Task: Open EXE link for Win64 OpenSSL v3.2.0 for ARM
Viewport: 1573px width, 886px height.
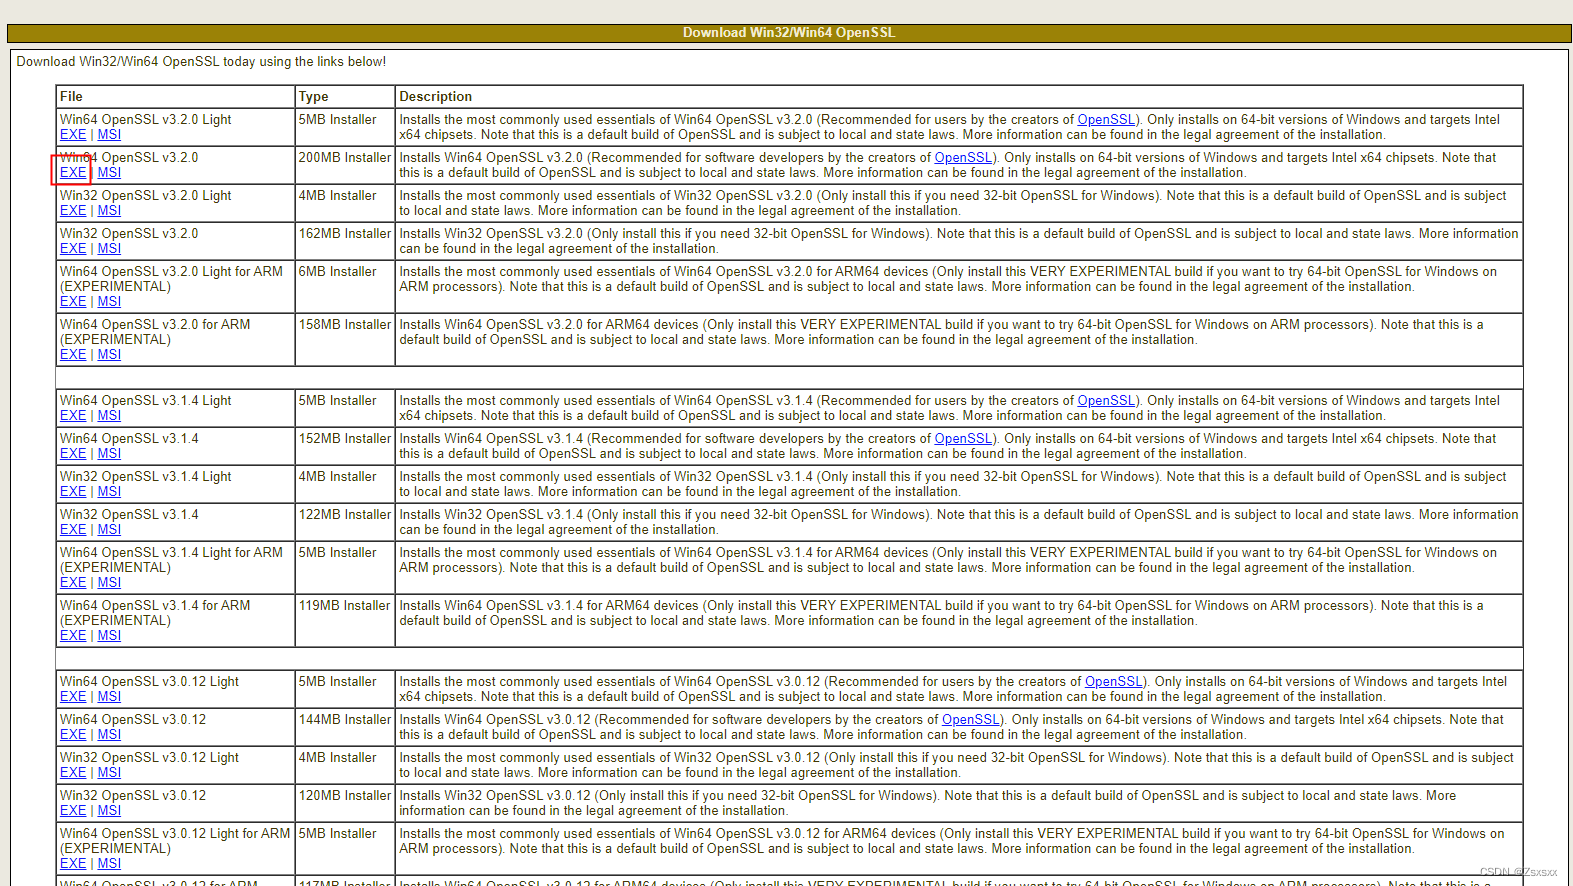Action: [x=73, y=355]
